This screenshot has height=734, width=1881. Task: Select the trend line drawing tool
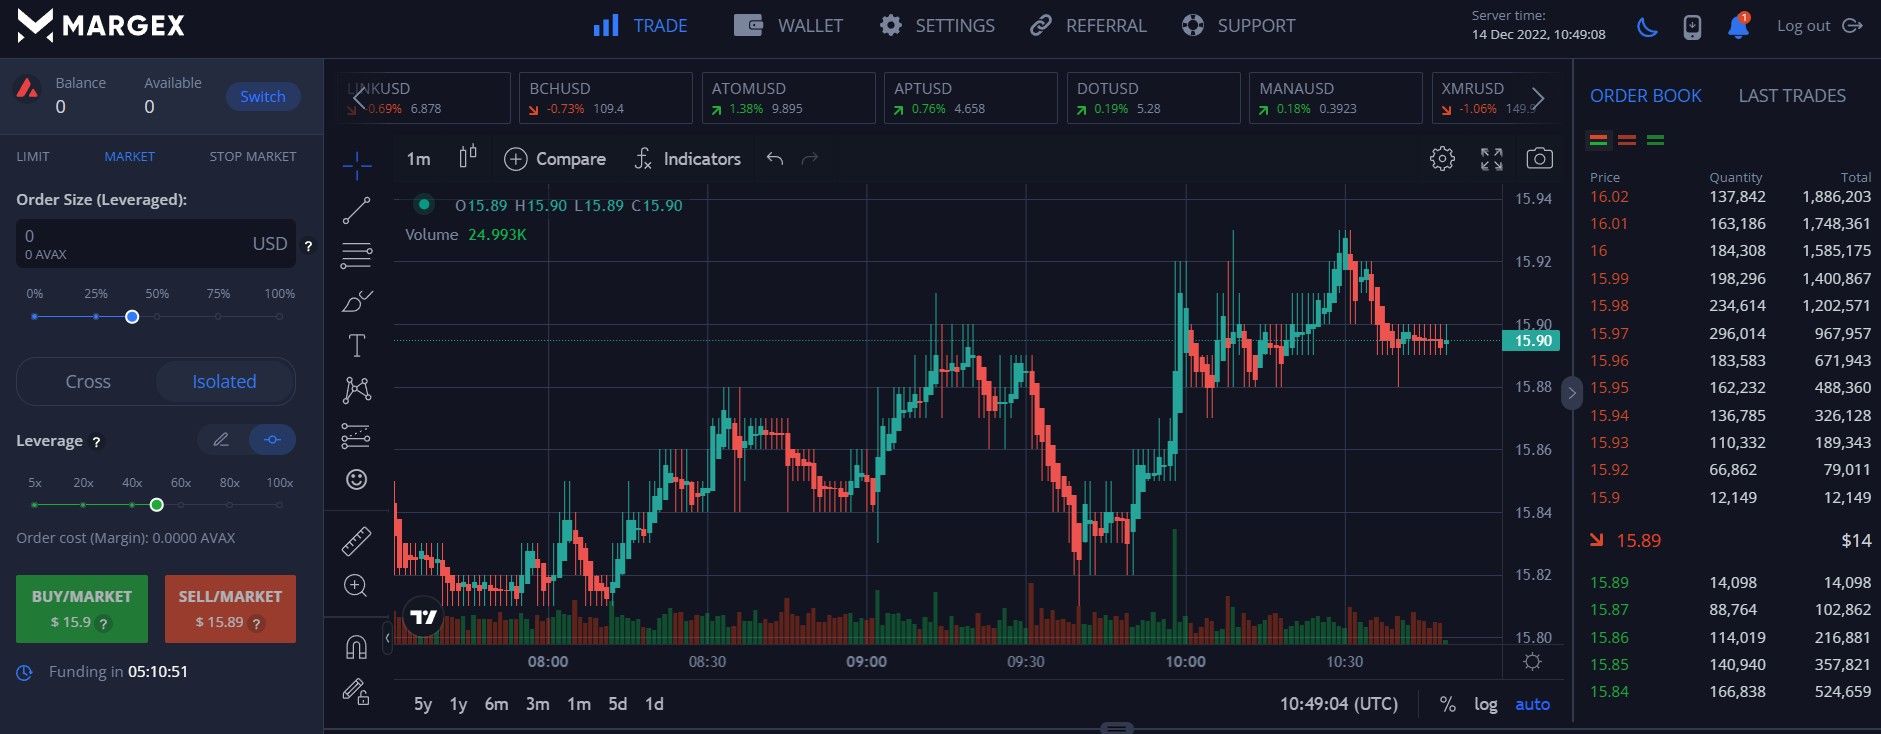(356, 210)
